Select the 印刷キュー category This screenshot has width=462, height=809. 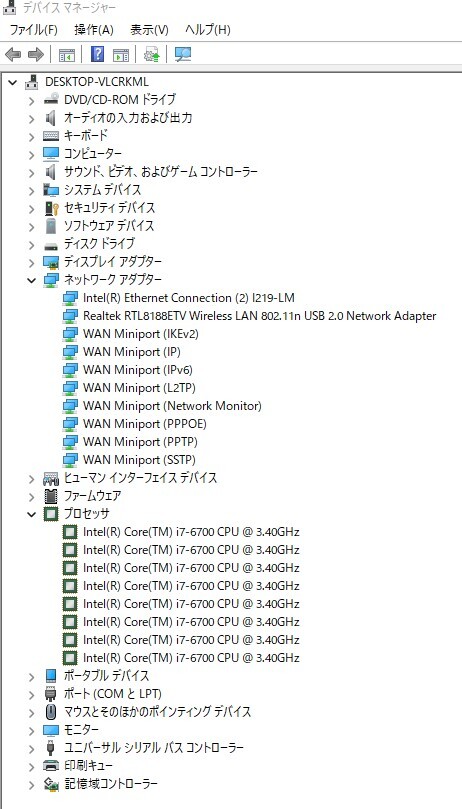pos(88,766)
